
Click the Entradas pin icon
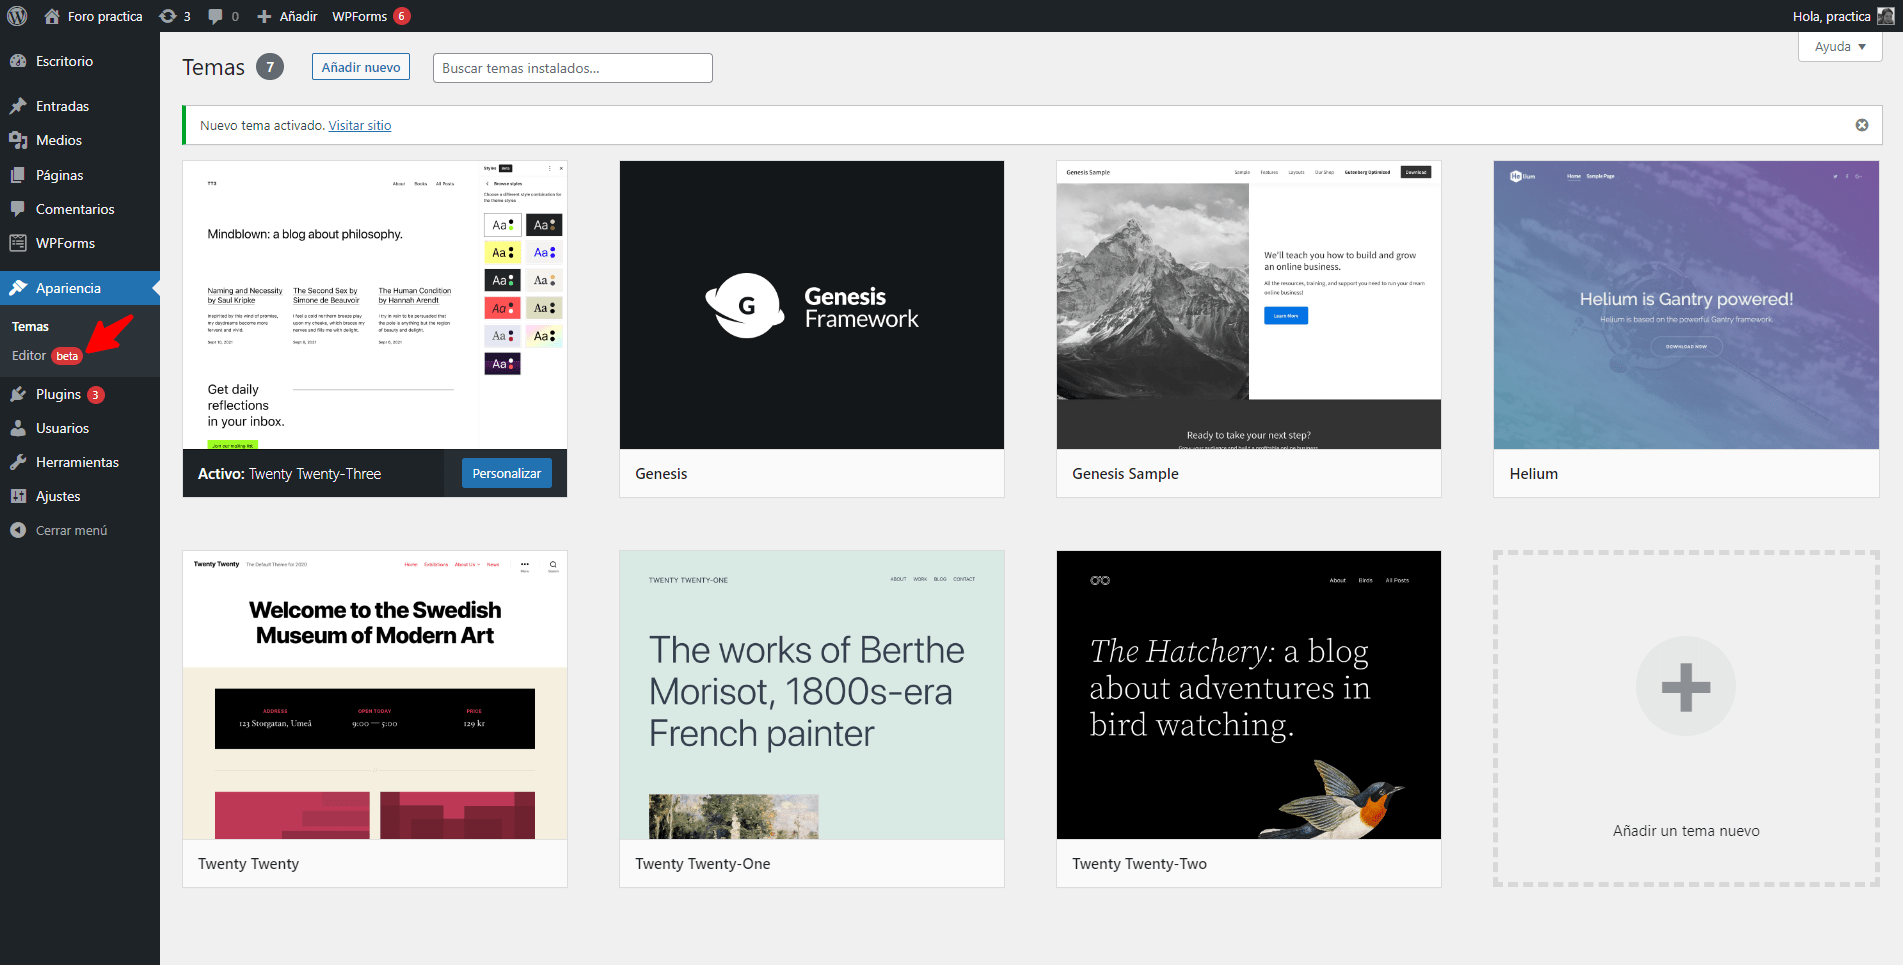click(18, 106)
